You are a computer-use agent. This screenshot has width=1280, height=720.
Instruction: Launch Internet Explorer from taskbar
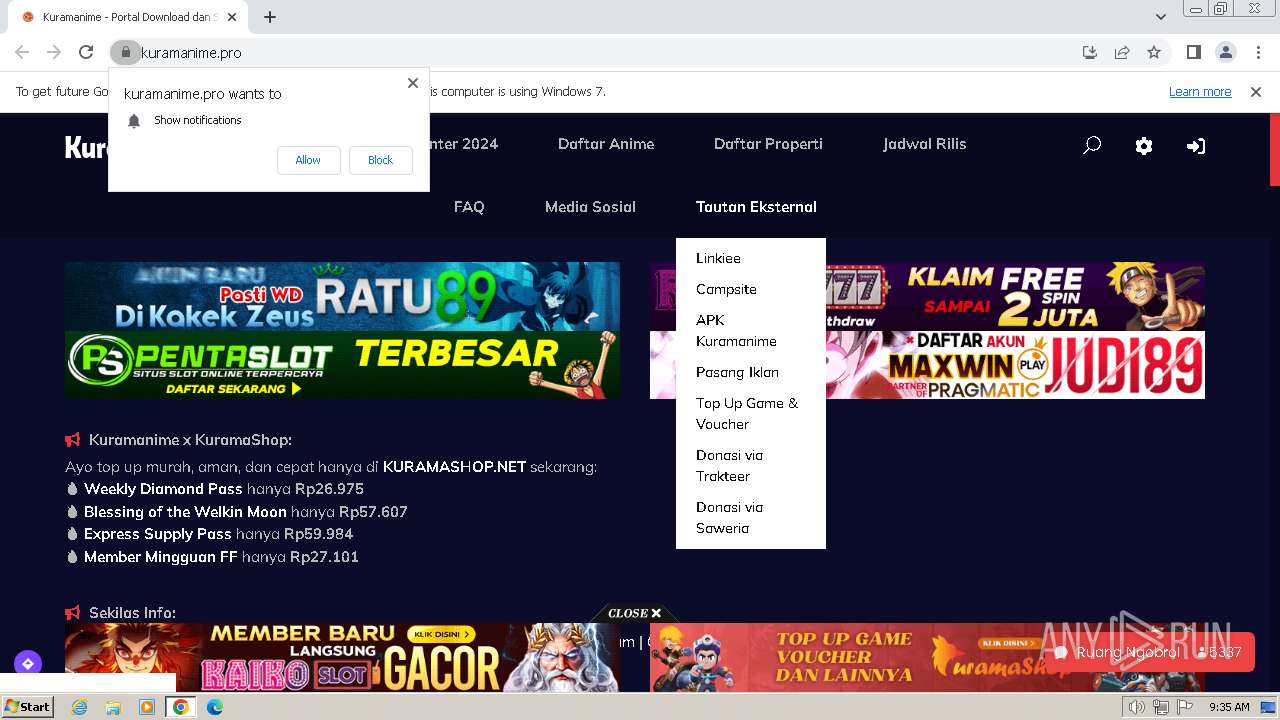coord(79,707)
